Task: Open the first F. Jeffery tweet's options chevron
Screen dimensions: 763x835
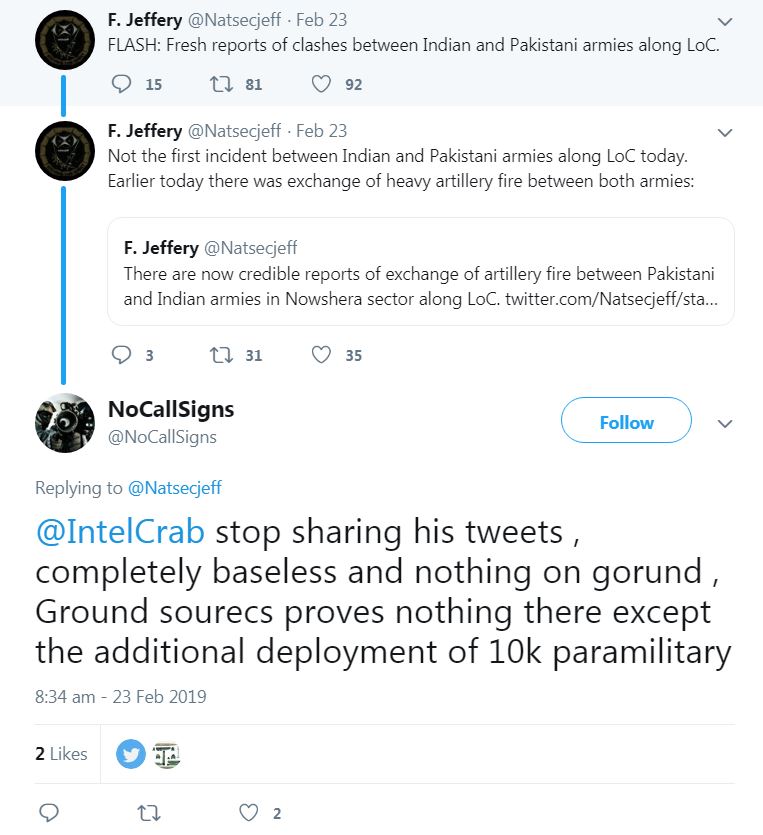Action: coord(725,20)
